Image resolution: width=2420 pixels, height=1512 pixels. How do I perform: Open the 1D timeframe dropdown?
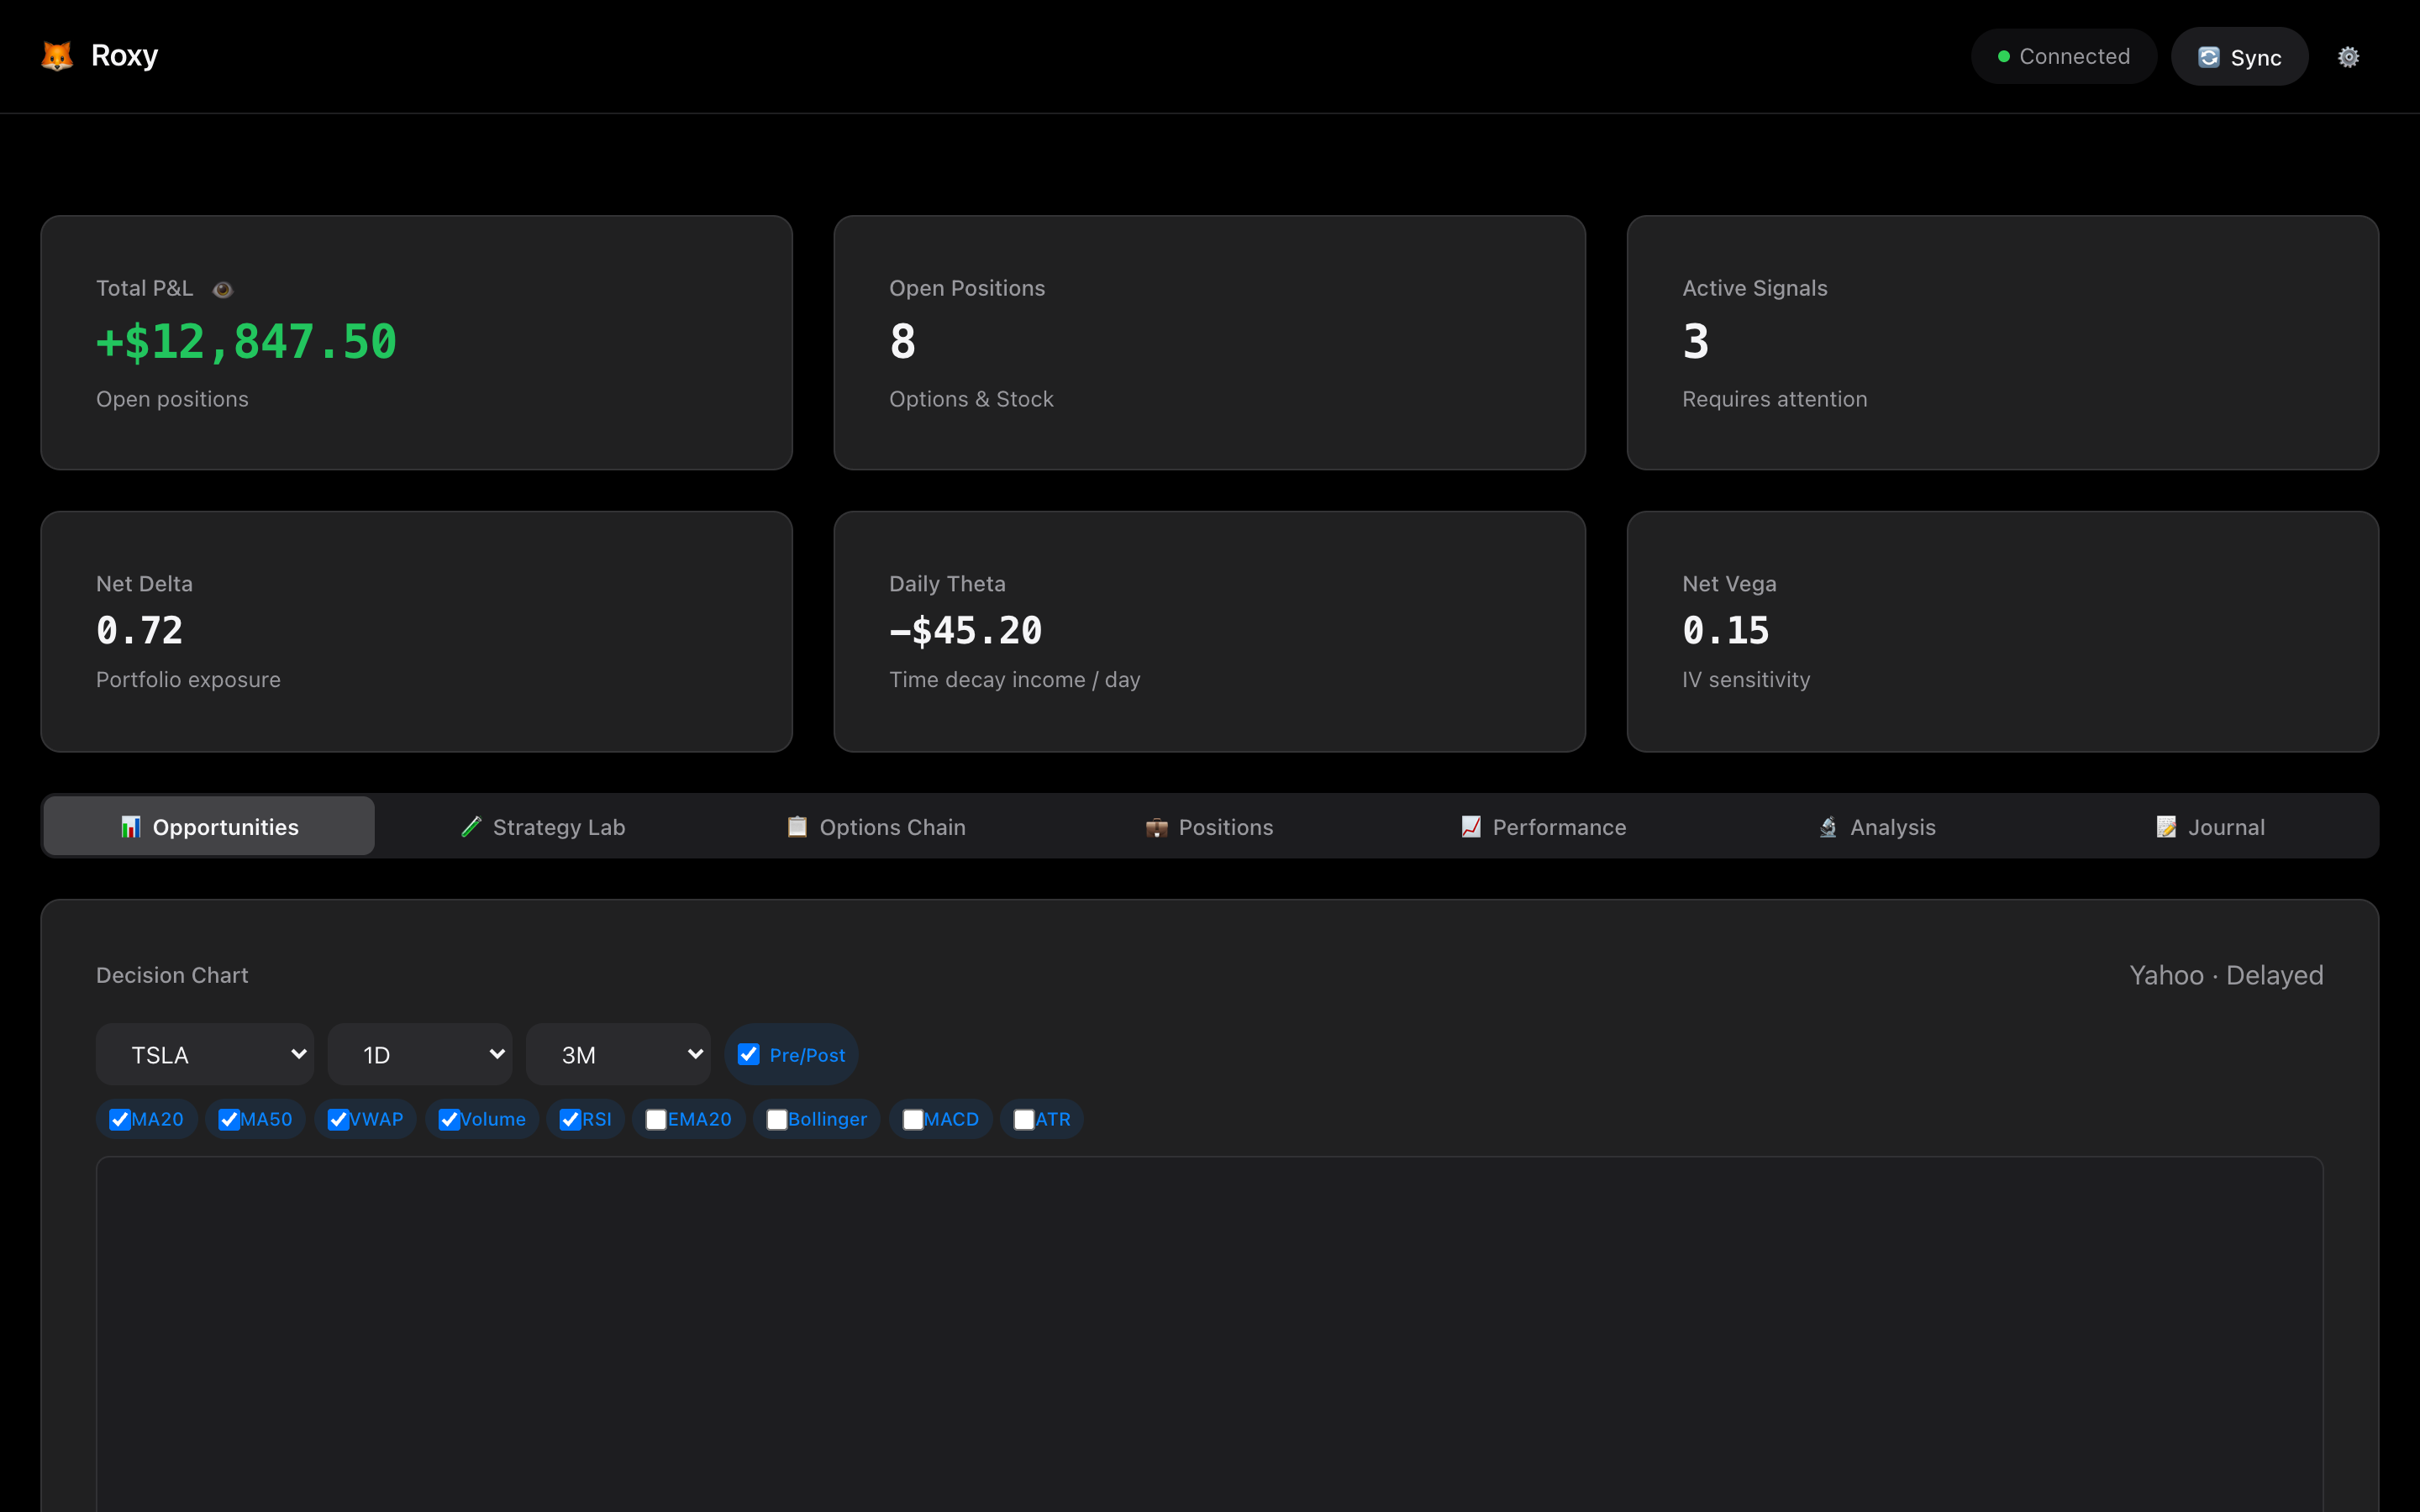coord(419,1054)
